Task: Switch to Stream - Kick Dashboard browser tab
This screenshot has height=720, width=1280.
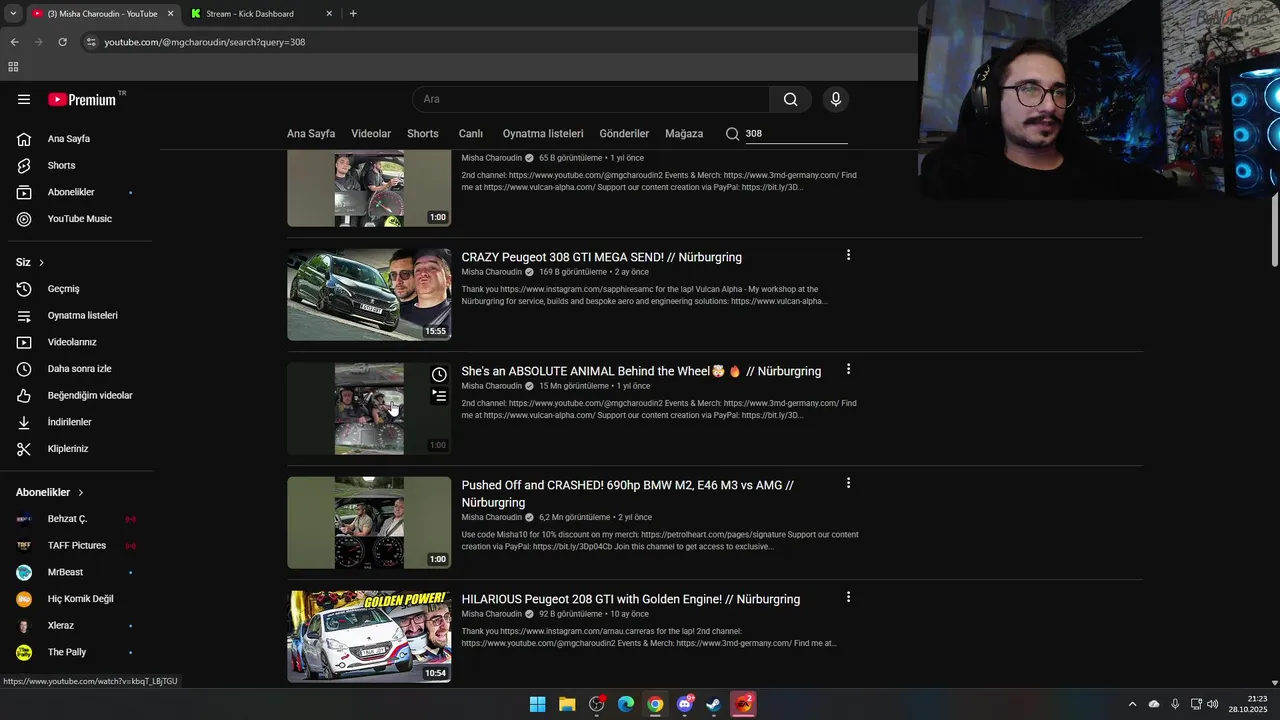Action: tap(262, 14)
